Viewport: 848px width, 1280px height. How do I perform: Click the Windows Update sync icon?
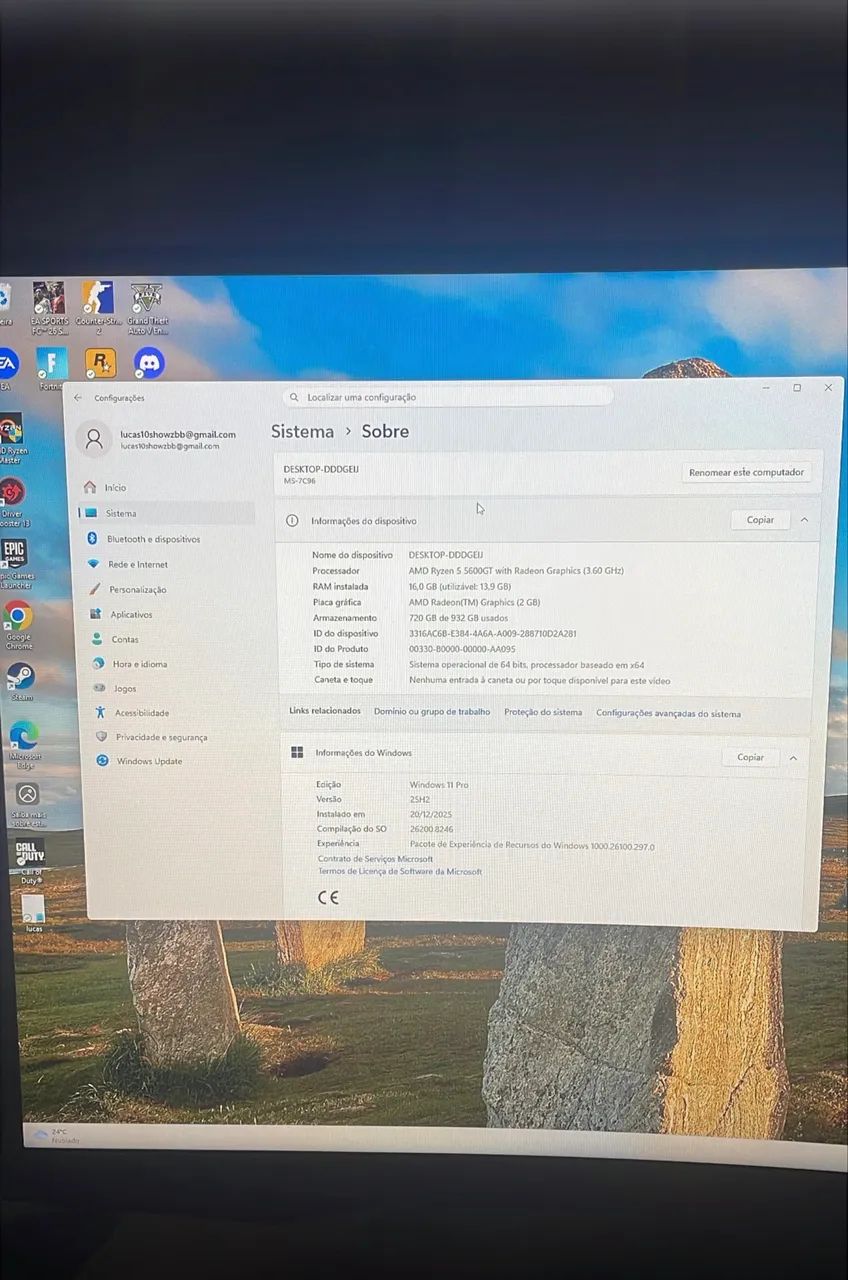tap(102, 761)
